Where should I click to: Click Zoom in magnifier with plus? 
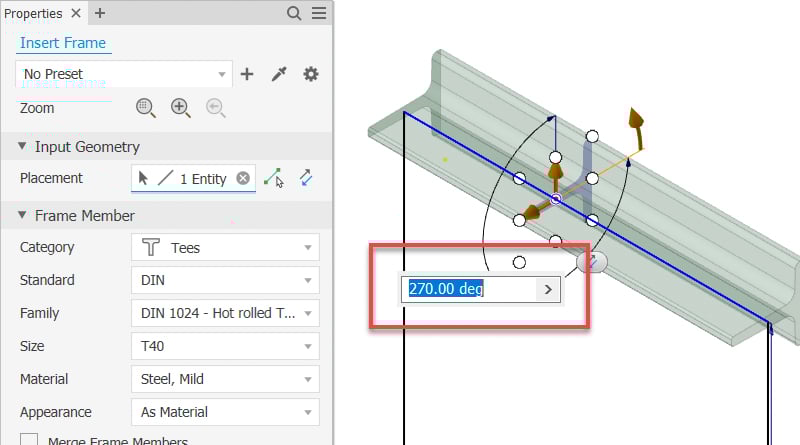[x=181, y=108]
